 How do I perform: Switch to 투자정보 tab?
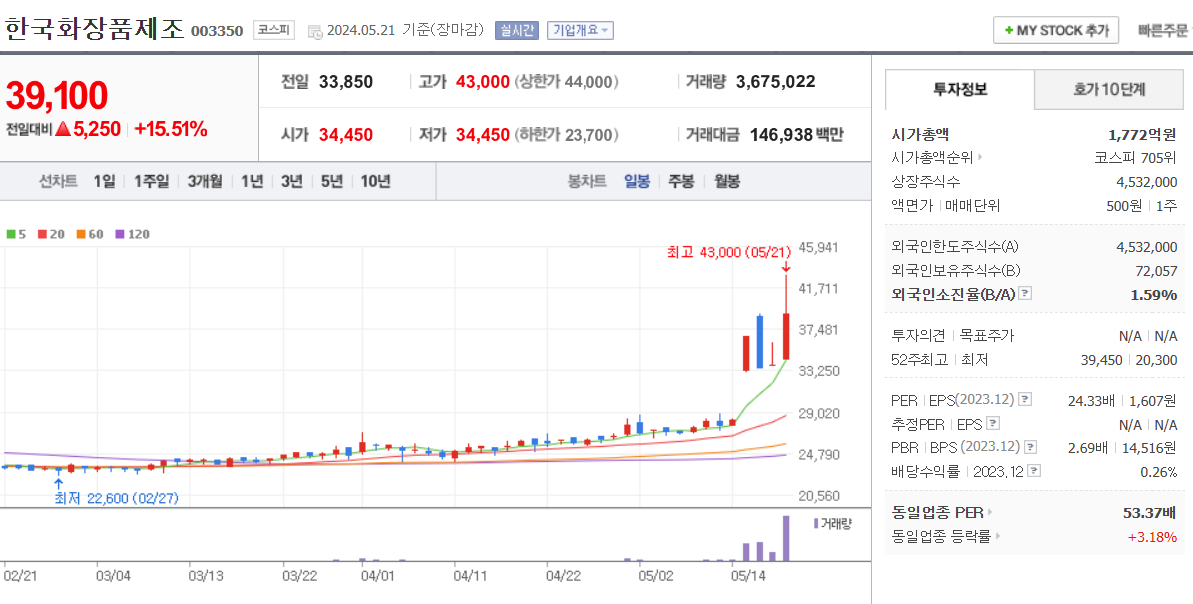click(959, 90)
